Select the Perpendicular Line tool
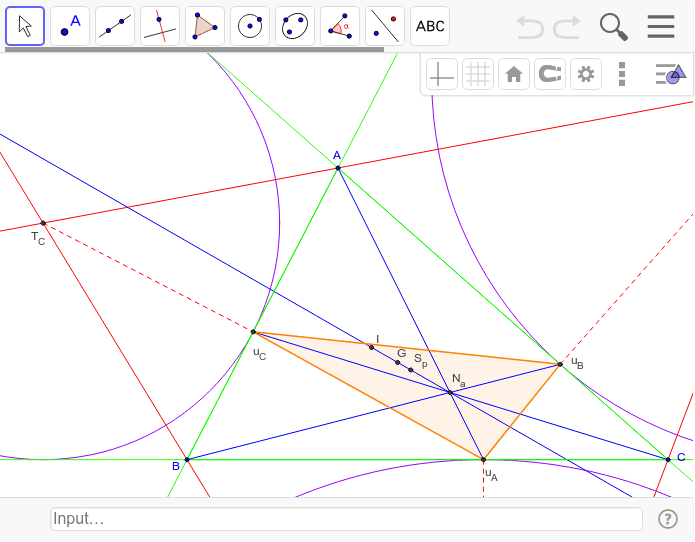695x542 pixels. (x=160, y=26)
